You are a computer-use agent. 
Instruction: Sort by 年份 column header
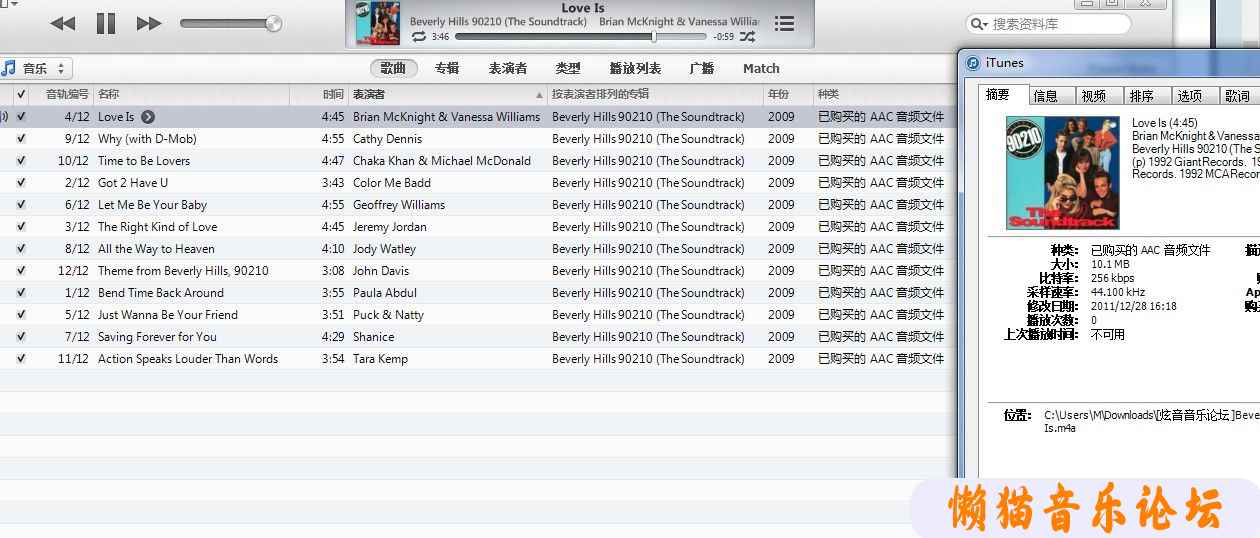[x=788, y=94]
